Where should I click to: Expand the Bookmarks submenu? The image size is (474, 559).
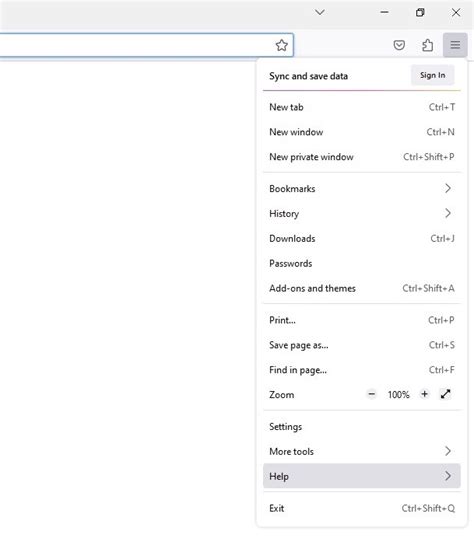pos(362,189)
